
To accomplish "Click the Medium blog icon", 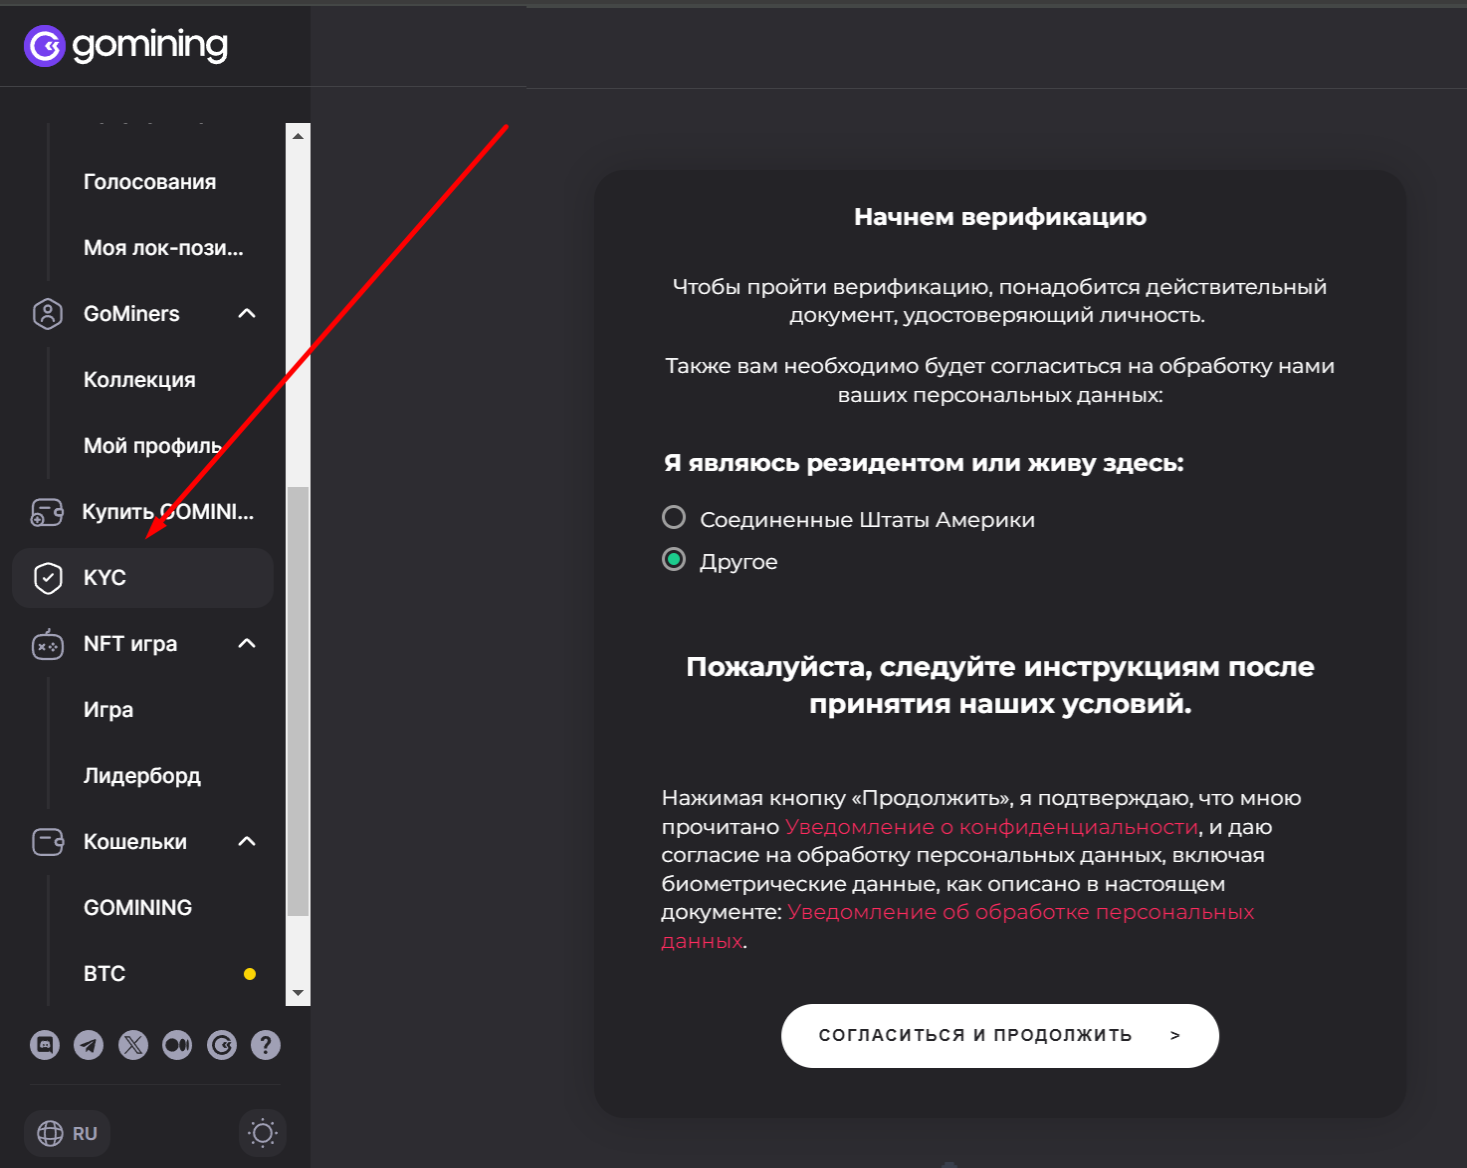I will [177, 1045].
